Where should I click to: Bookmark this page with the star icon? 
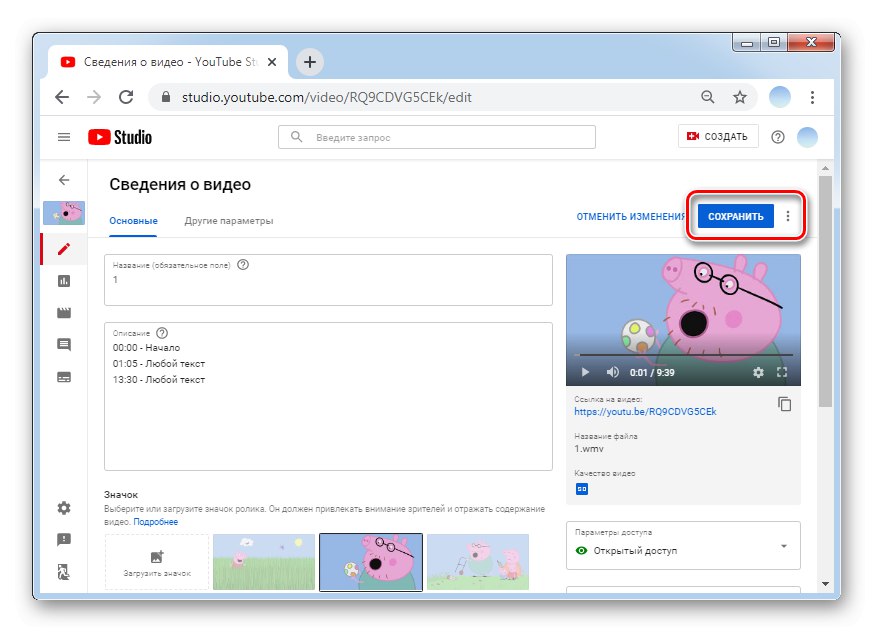(x=740, y=98)
